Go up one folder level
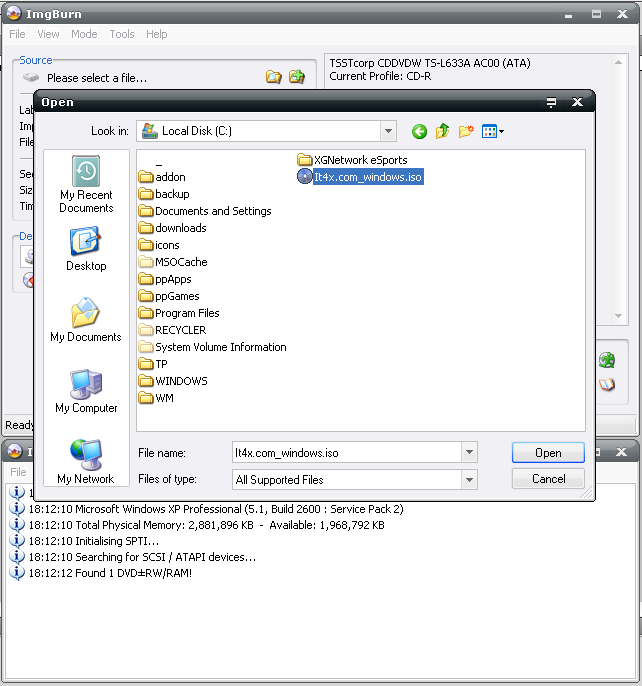 point(442,131)
